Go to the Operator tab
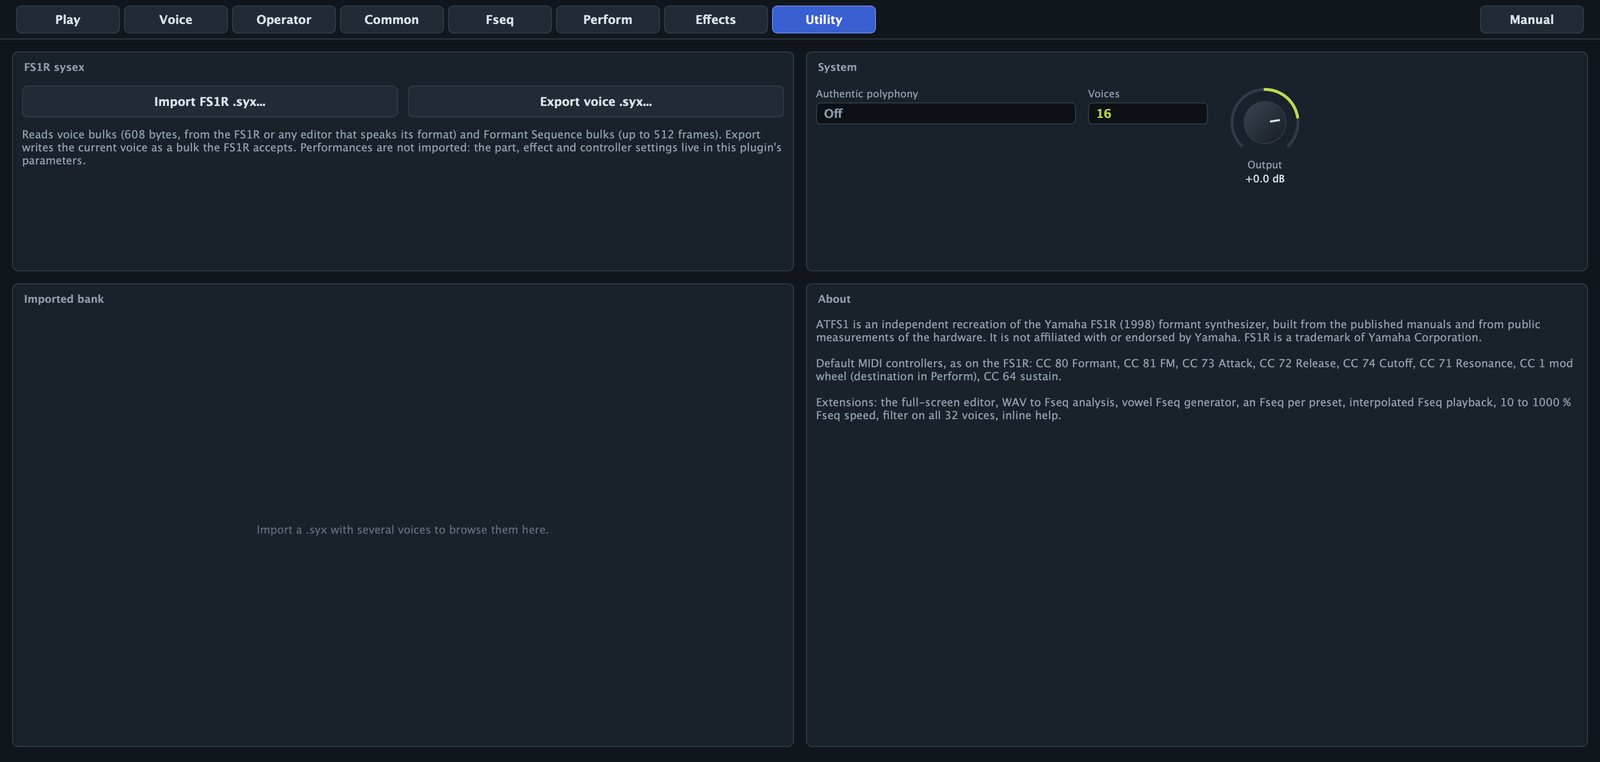The image size is (1600, 762). point(284,20)
